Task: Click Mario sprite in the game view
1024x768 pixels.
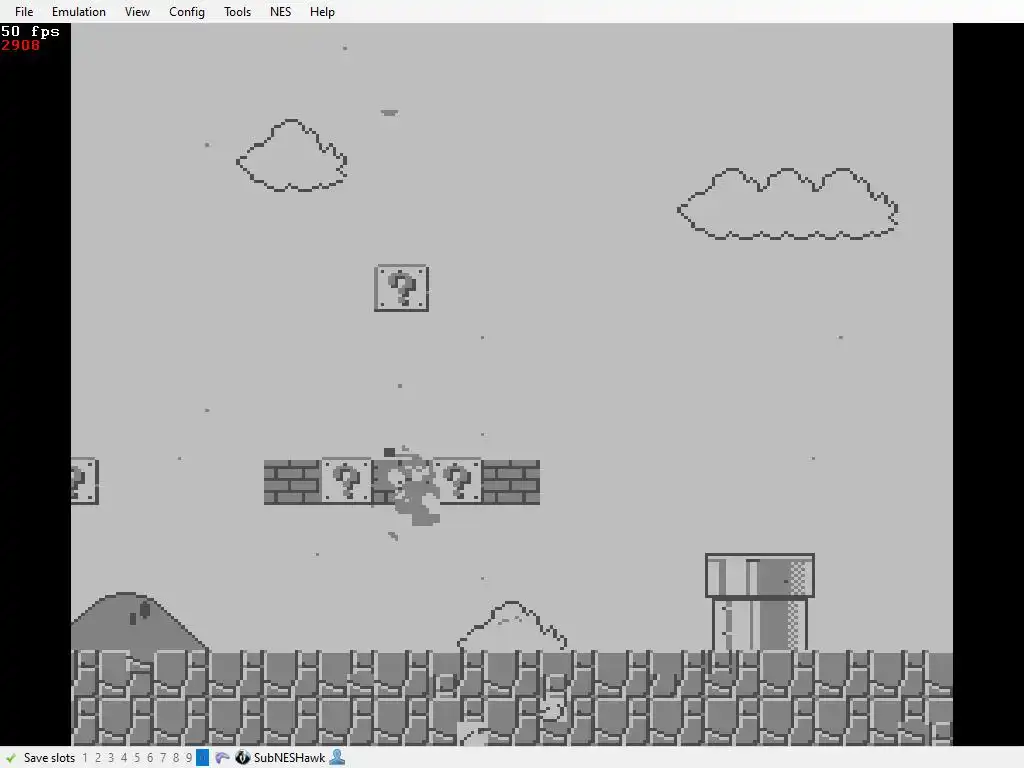Action: click(x=411, y=487)
